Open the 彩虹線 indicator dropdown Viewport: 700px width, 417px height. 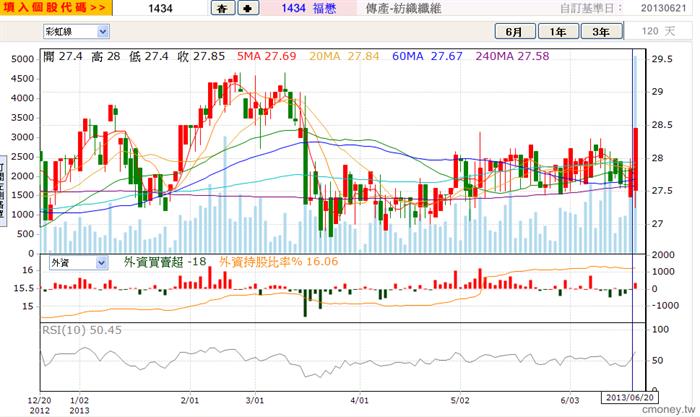[x=76, y=31]
